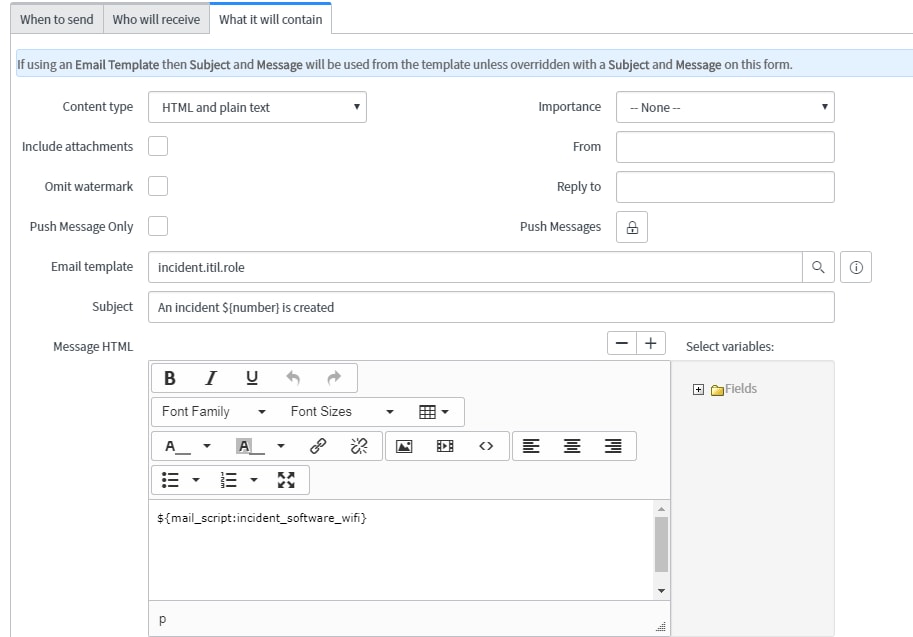Look up Email template with magnifier icon

[818, 267]
